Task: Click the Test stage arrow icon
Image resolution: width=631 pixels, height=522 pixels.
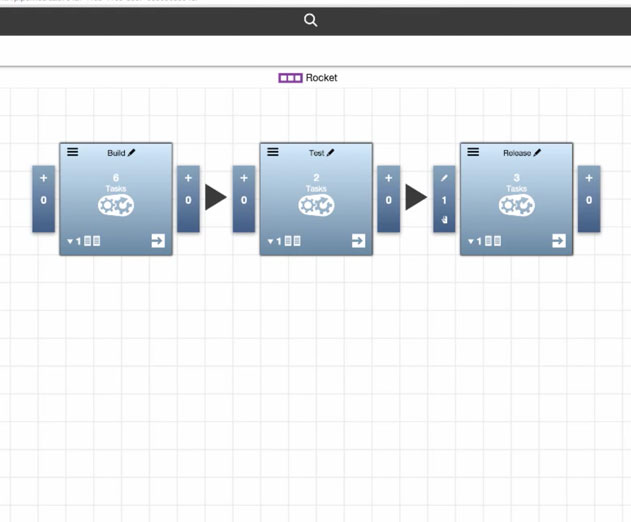Action: (x=358, y=241)
